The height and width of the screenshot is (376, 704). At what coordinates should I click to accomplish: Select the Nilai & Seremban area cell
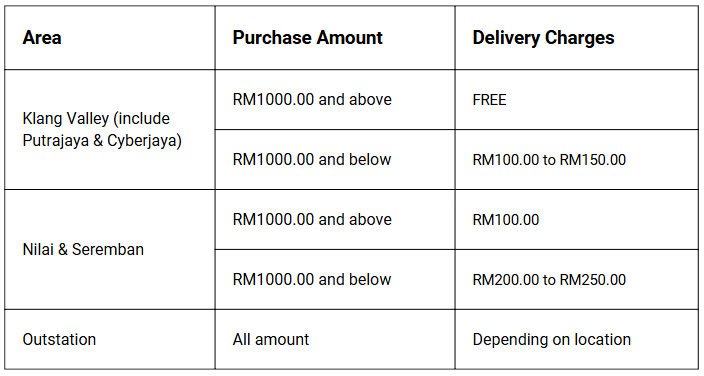[x=110, y=249]
